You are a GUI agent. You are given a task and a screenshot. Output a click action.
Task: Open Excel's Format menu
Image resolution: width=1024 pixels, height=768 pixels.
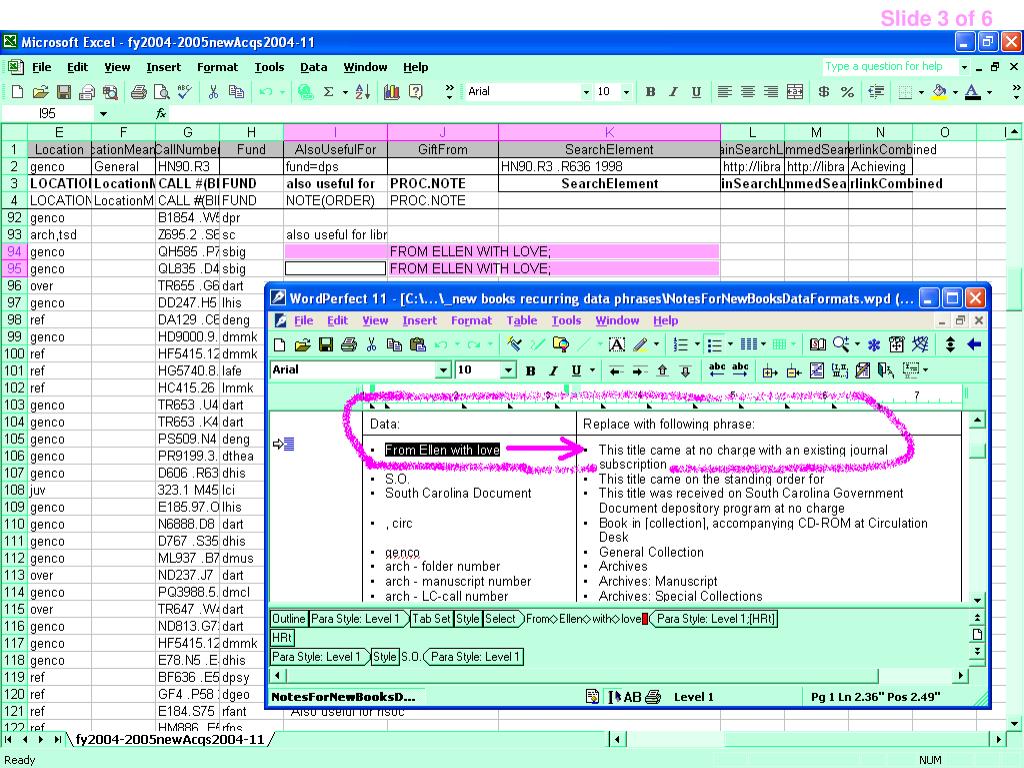[x=217, y=67]
